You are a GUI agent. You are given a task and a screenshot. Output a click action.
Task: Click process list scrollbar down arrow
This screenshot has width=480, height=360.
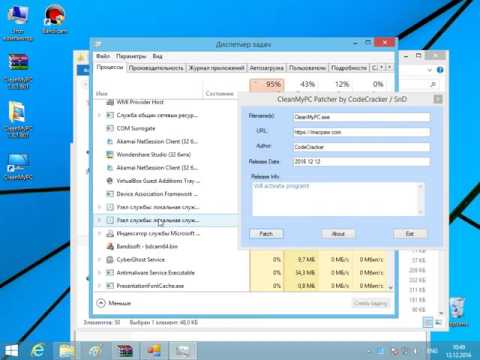391,288
